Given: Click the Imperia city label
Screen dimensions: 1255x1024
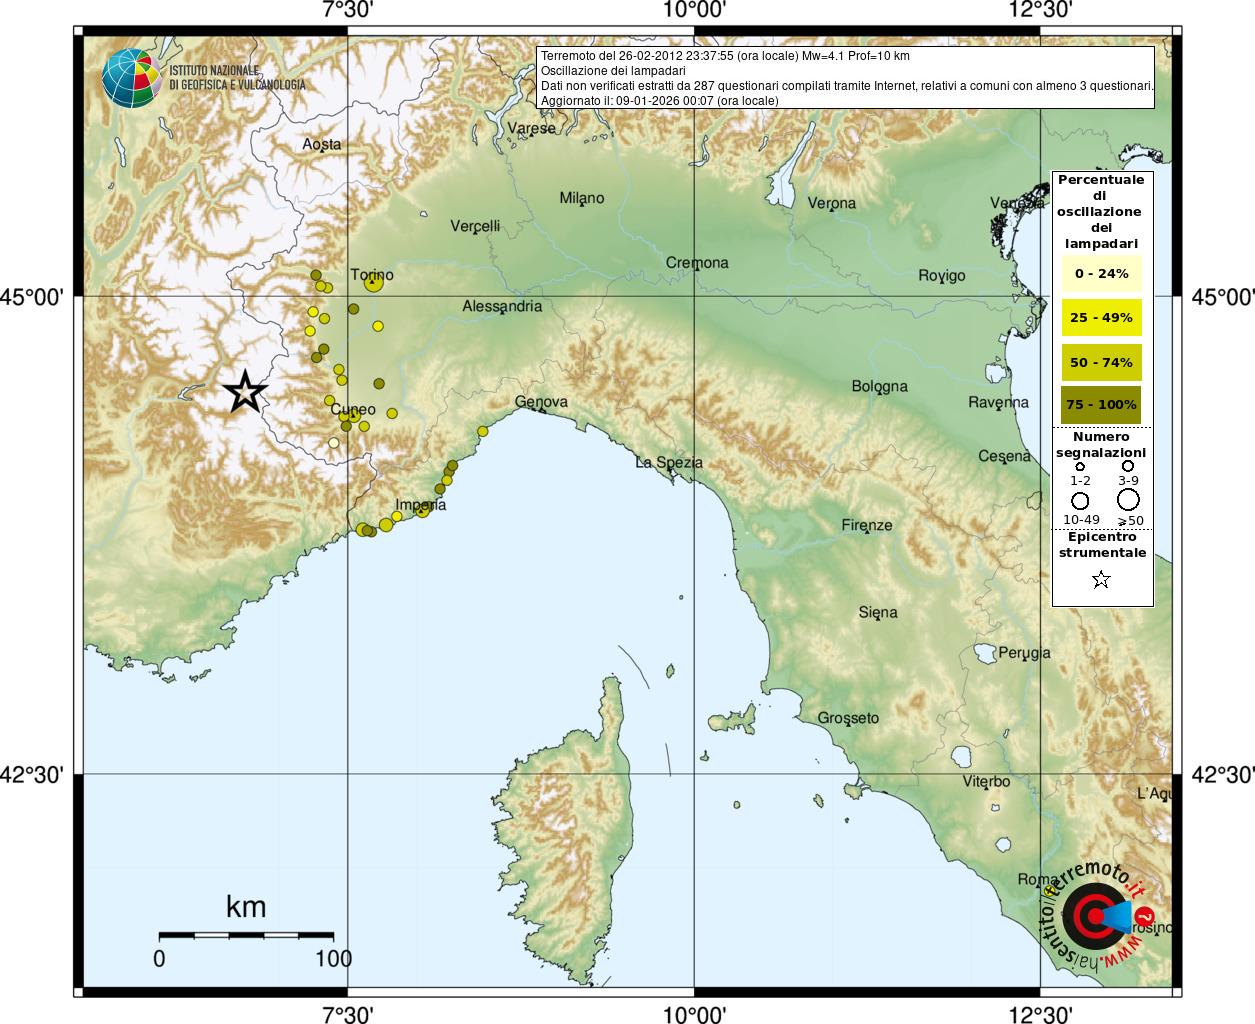Looking at the screenshot, I should (421, 505).
